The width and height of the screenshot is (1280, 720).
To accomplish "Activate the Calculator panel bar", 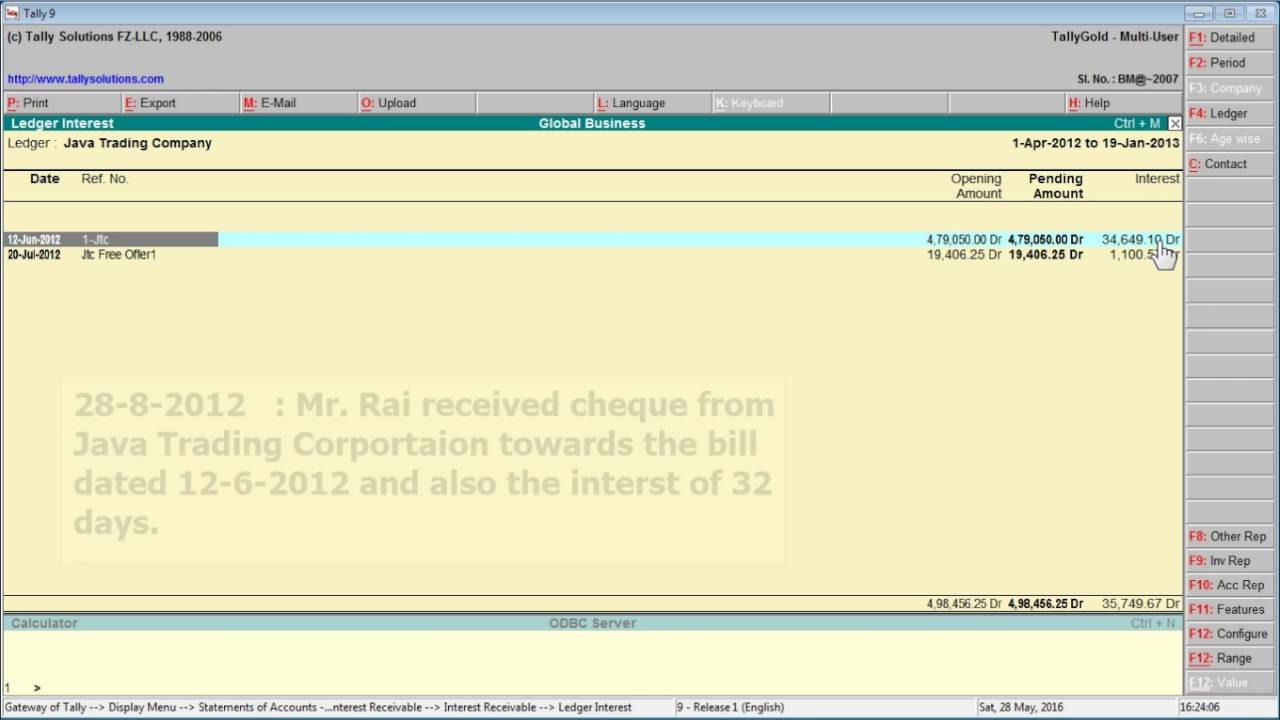I will pos(593,623).
